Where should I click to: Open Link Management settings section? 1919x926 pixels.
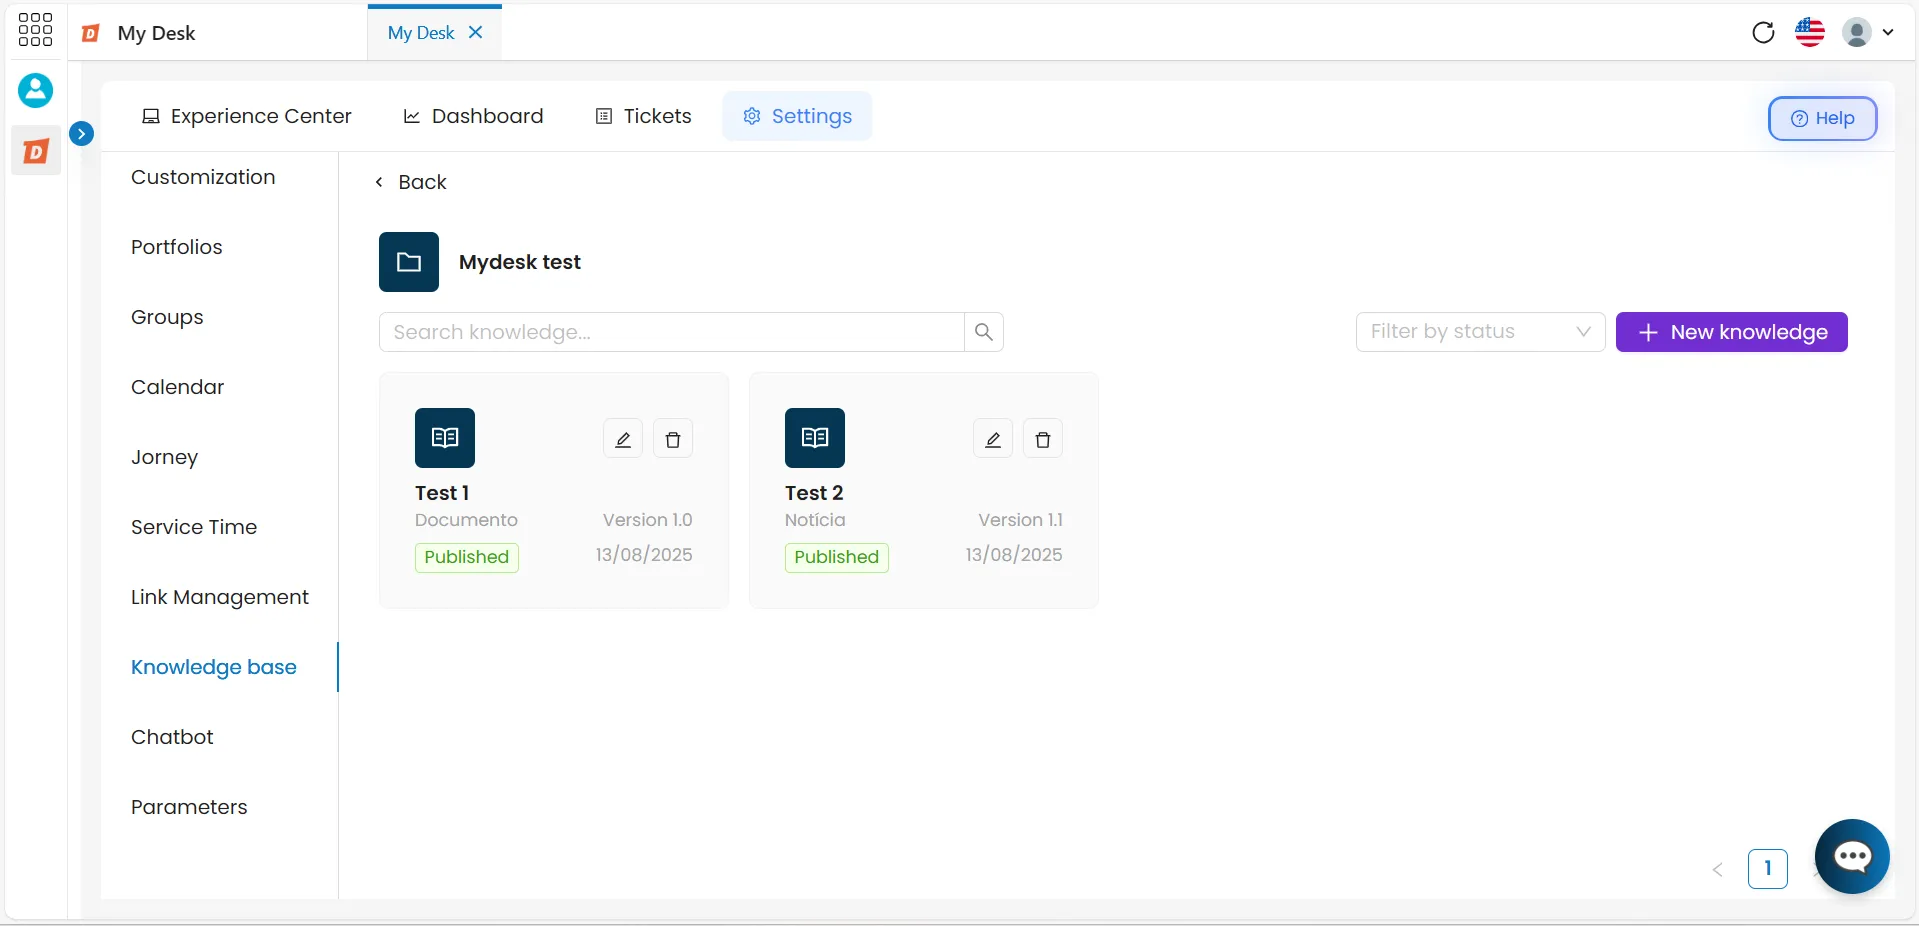coord(220,597)
